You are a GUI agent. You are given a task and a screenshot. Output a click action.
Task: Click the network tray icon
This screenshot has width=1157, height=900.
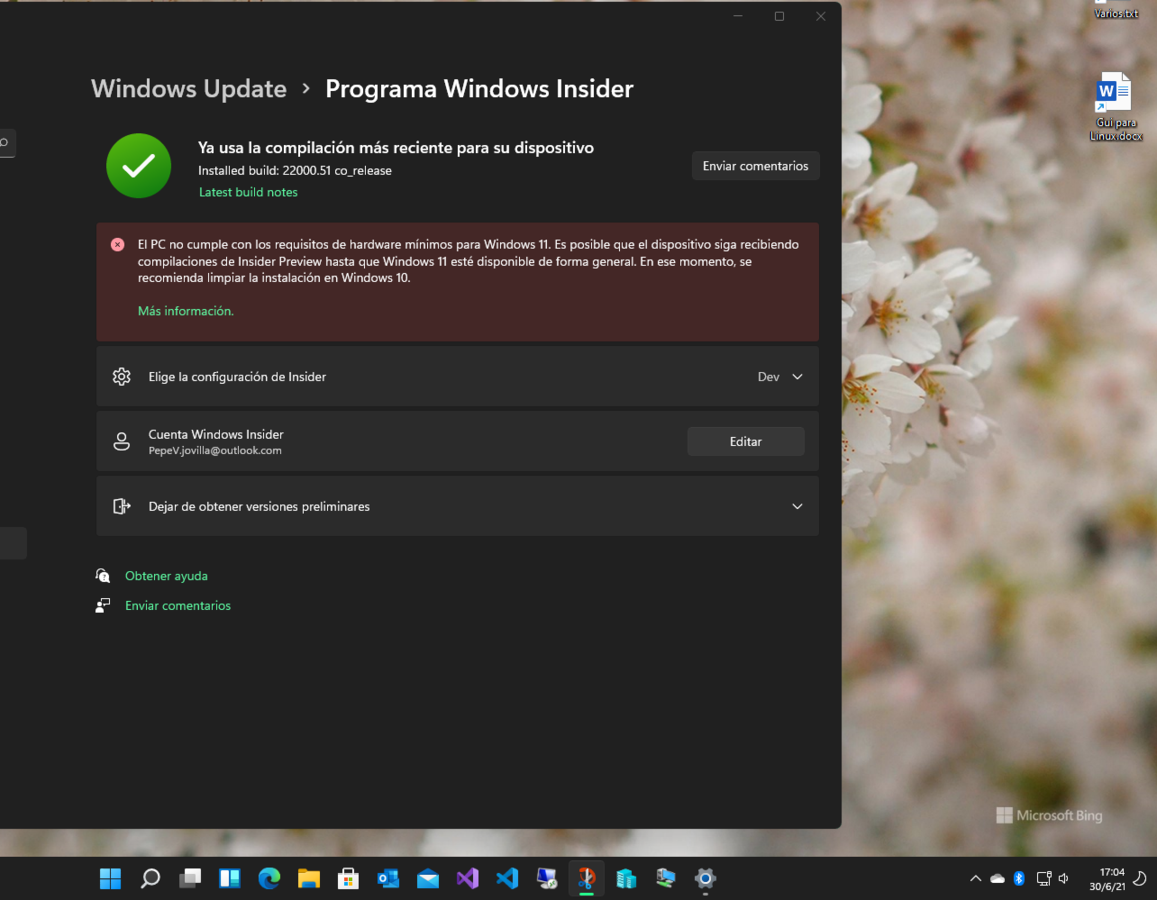coord(1043,878)
